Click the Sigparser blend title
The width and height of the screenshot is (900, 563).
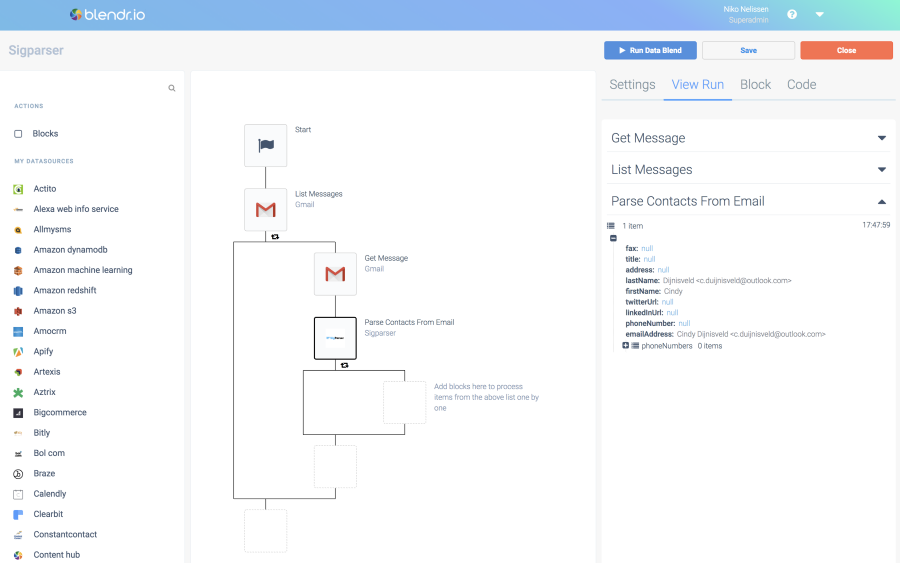tap(36, 51)
